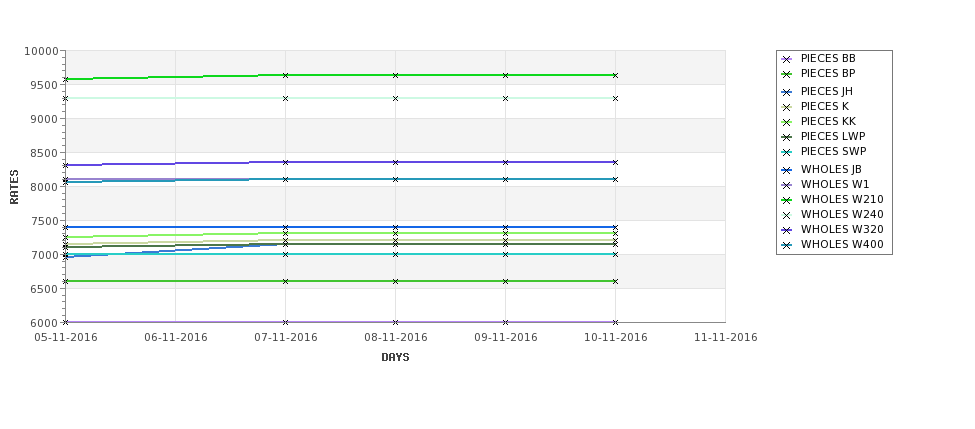Image resolution: width=975 pixels, height=429 pixels.
Task: Click the RATES axis title
Action: coord(14,187)
